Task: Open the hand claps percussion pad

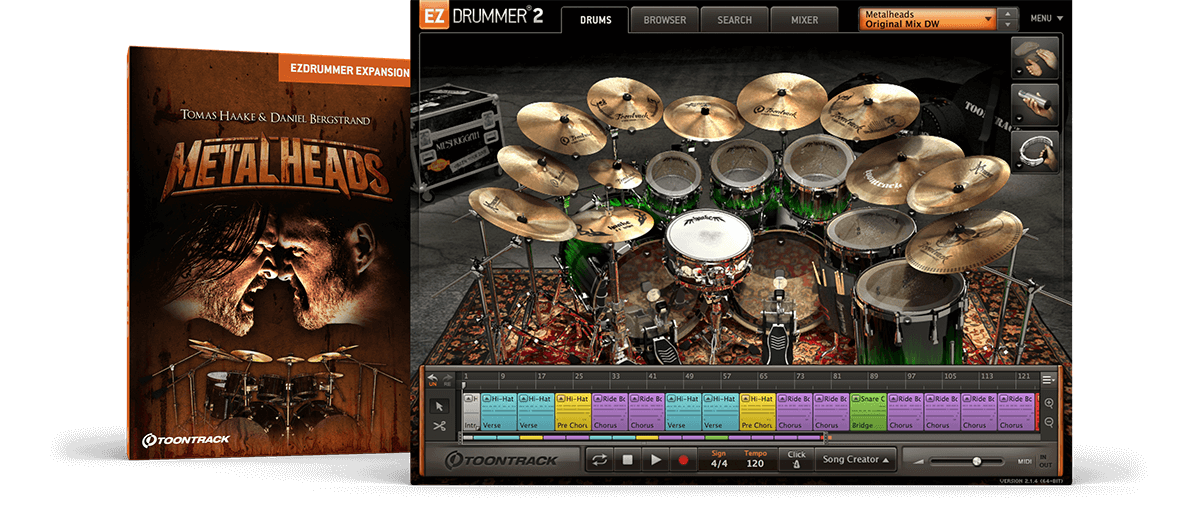Action: click(1036, 57)
